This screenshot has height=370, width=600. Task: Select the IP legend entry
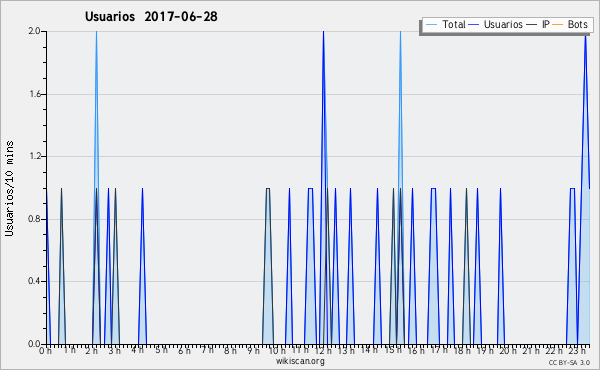[x=538, y=25]
